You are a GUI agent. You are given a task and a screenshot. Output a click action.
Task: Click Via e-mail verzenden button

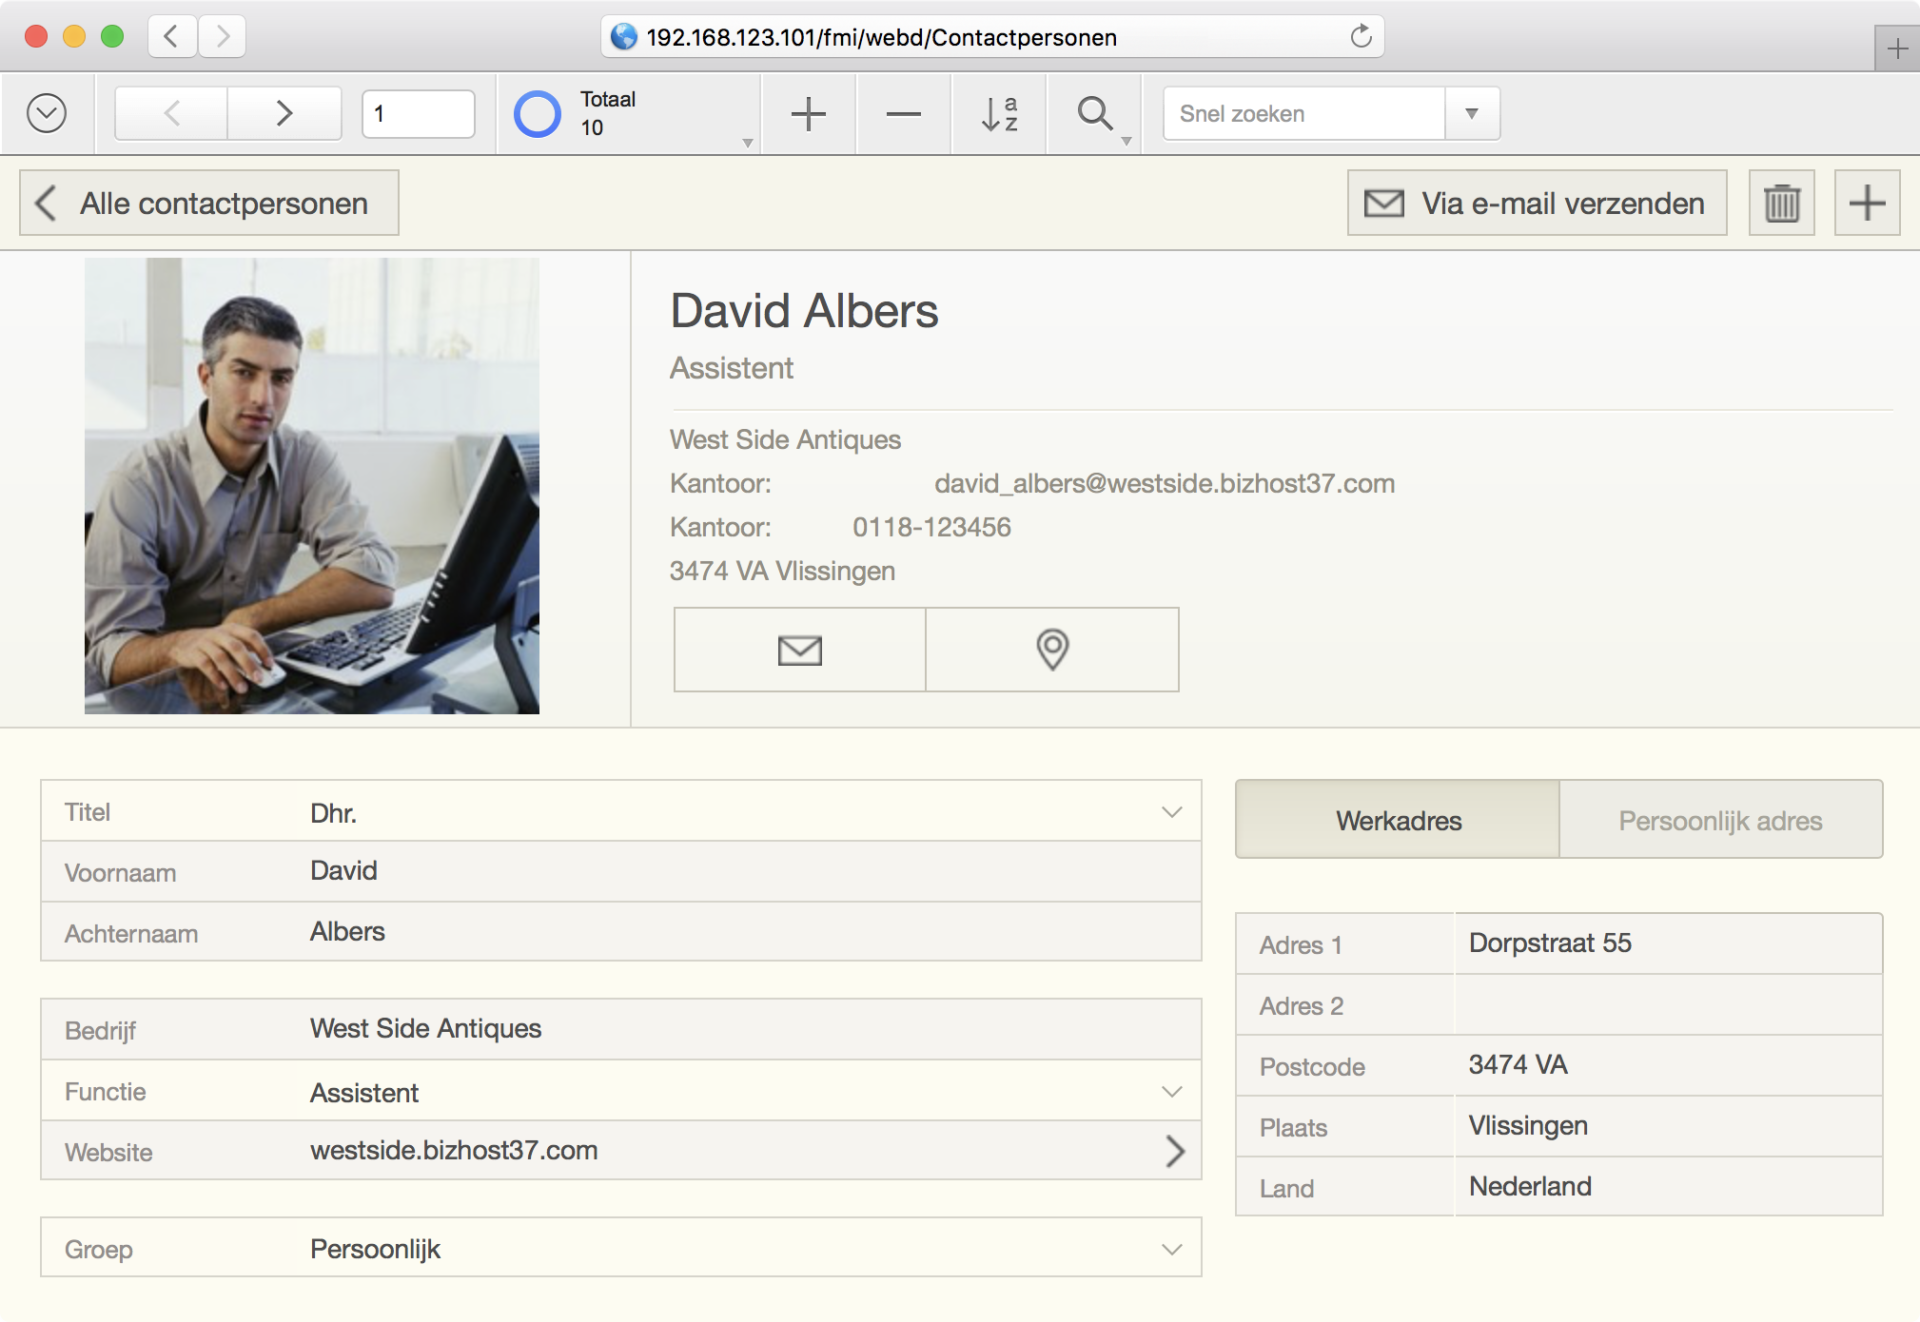[1537, 203]
